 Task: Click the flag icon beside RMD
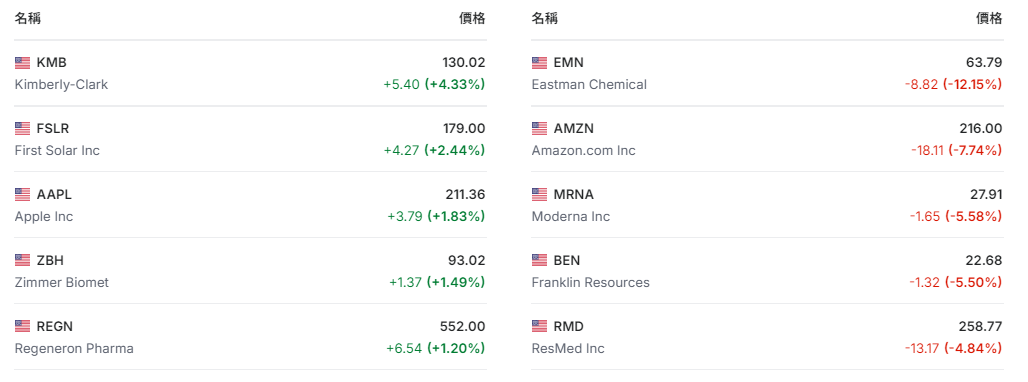[540, 326]
